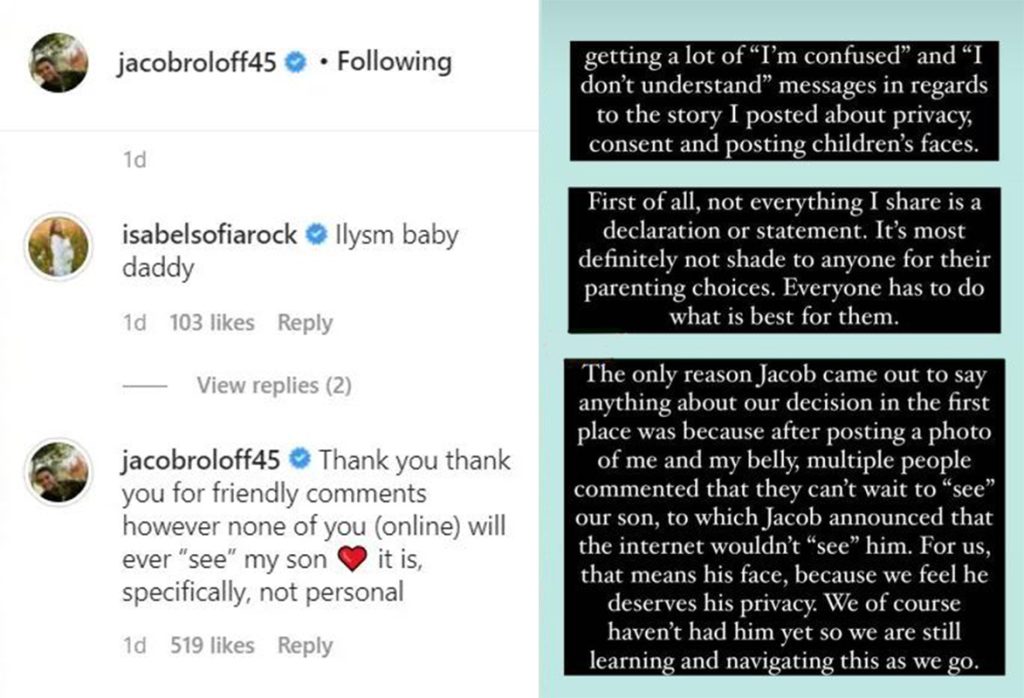Viewport: 1024px width, 698px height.
Task: Expand View replies (2)
Action: click(x=273, y=385)
